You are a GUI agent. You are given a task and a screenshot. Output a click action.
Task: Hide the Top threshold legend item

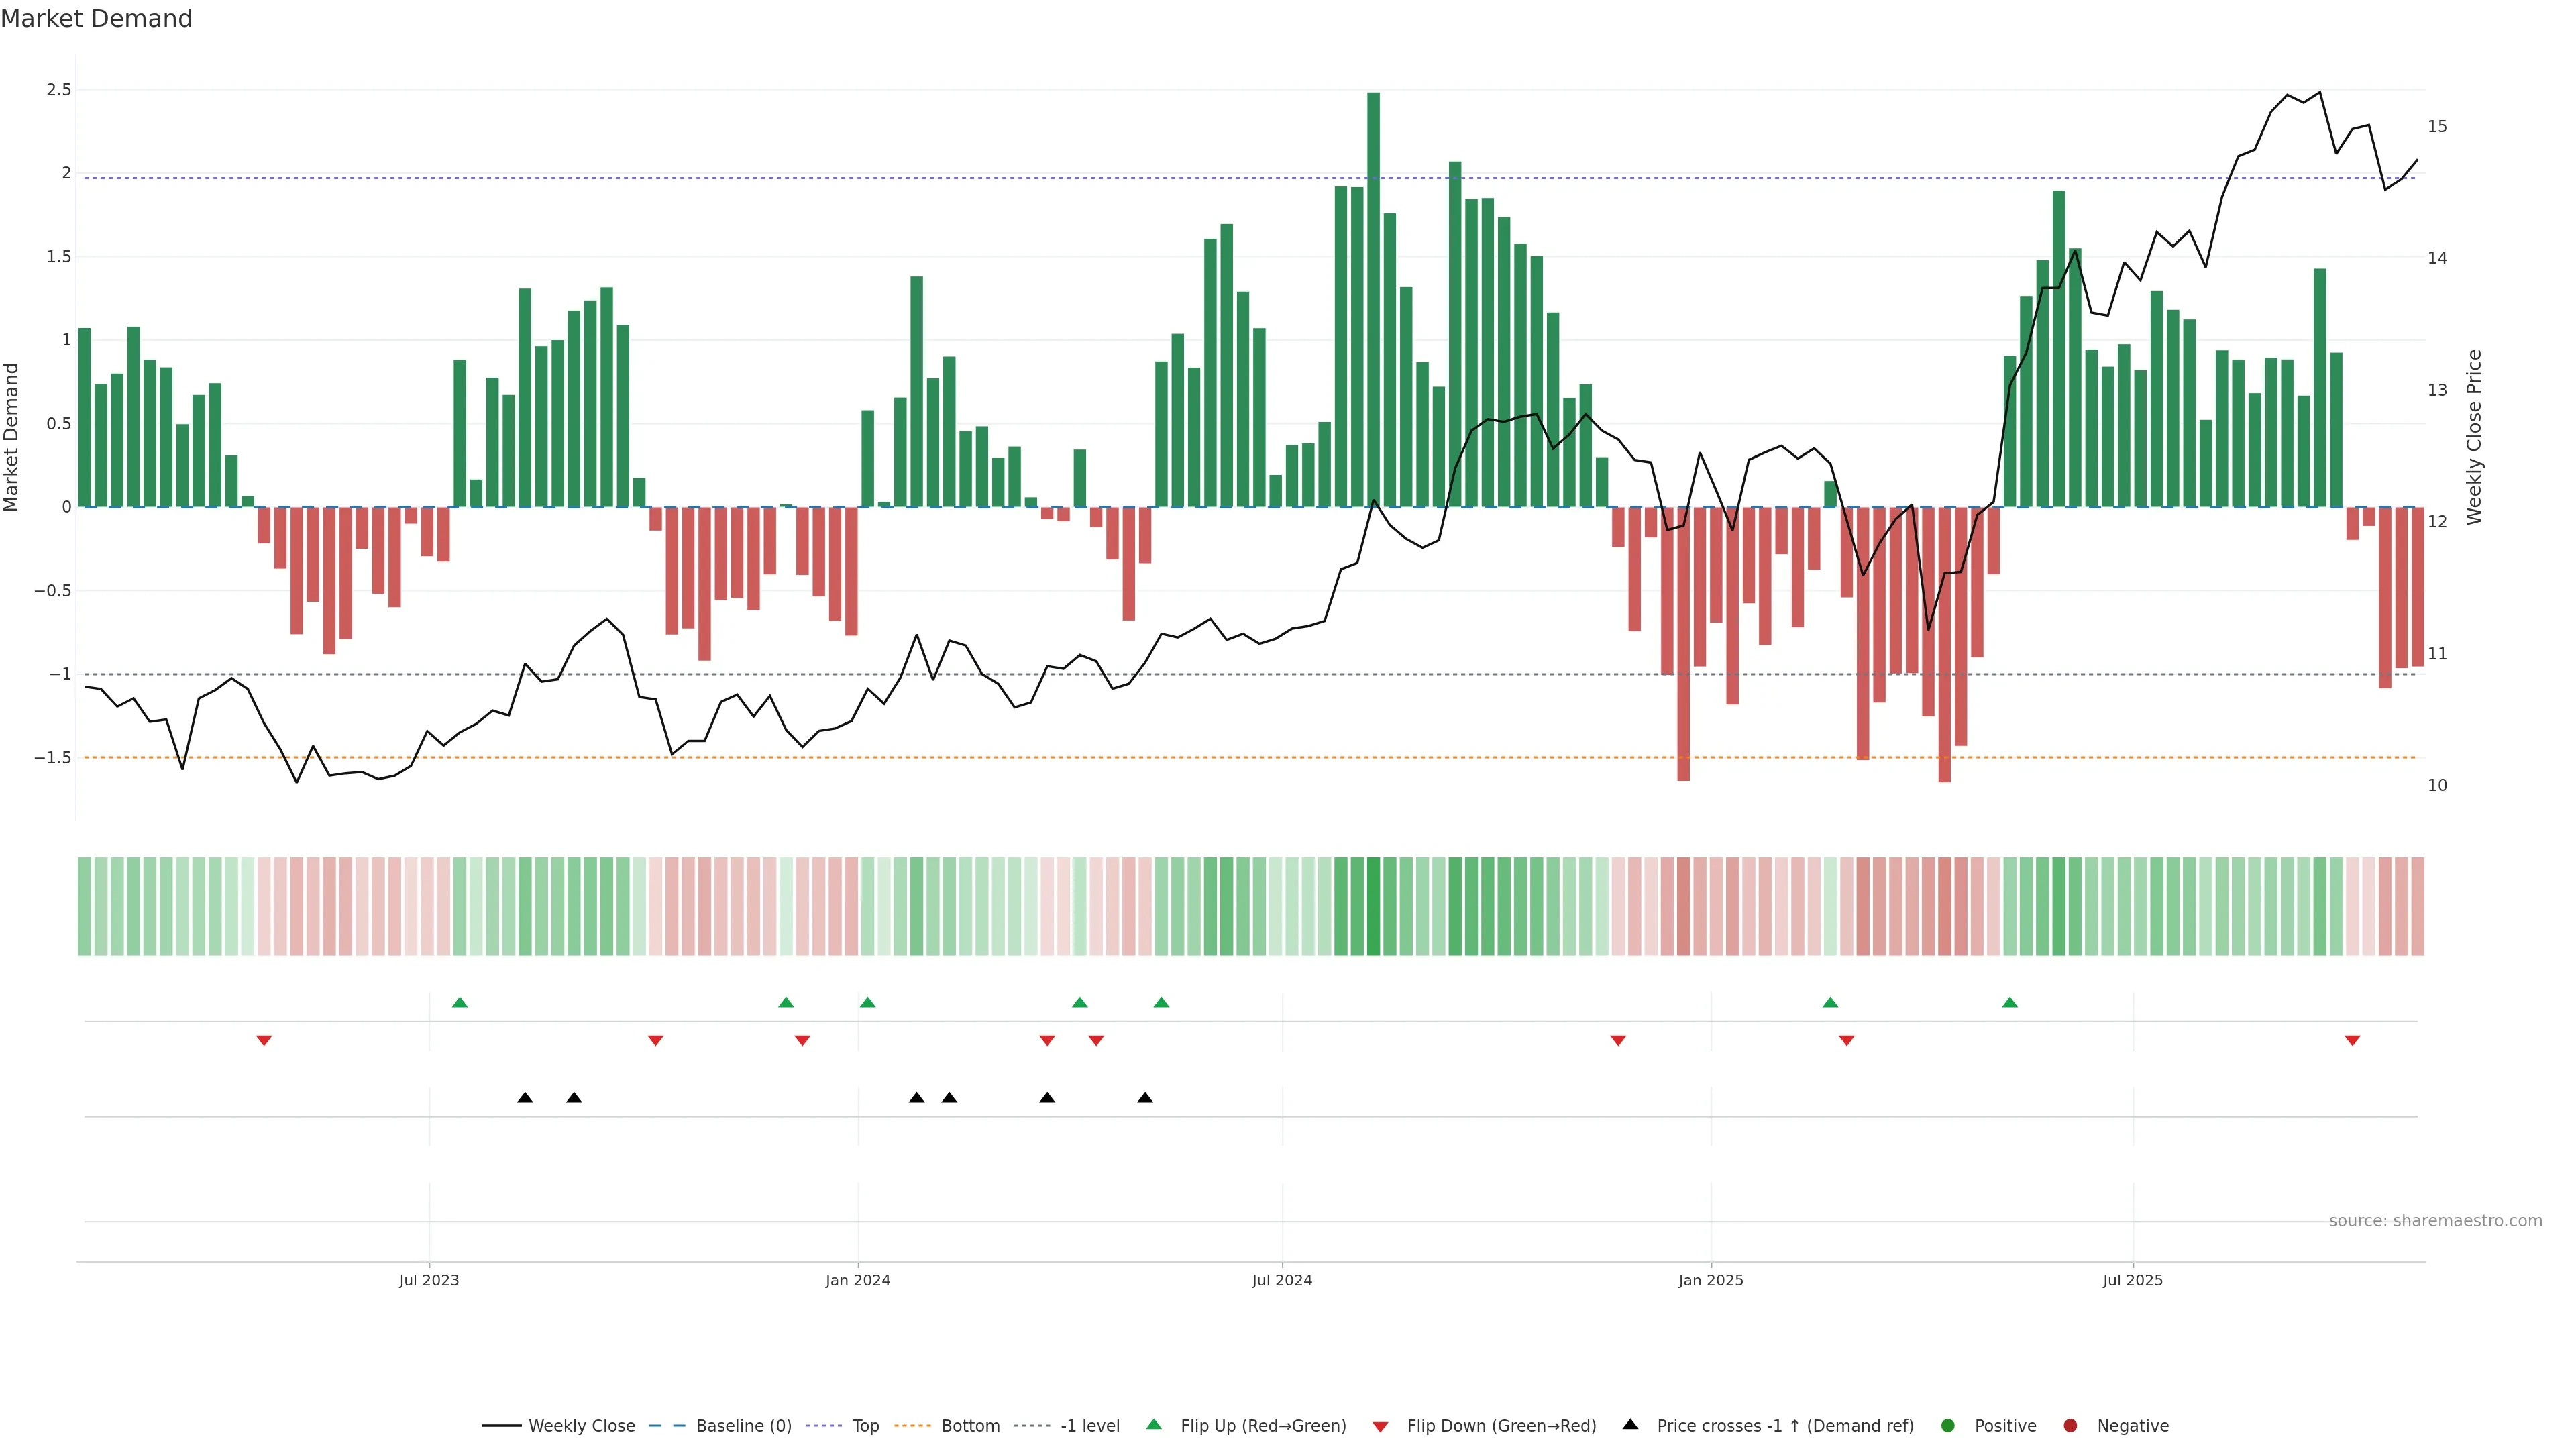pos(864,1425)
